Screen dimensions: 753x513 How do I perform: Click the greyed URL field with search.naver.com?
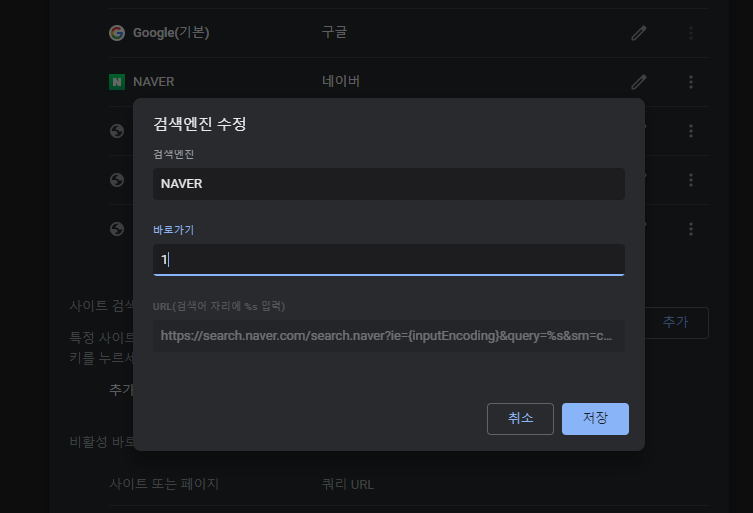click(389, 336)
